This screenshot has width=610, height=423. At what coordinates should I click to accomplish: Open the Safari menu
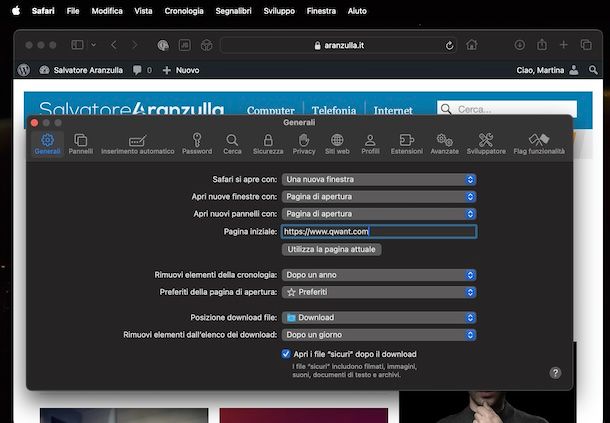(43, 11)
